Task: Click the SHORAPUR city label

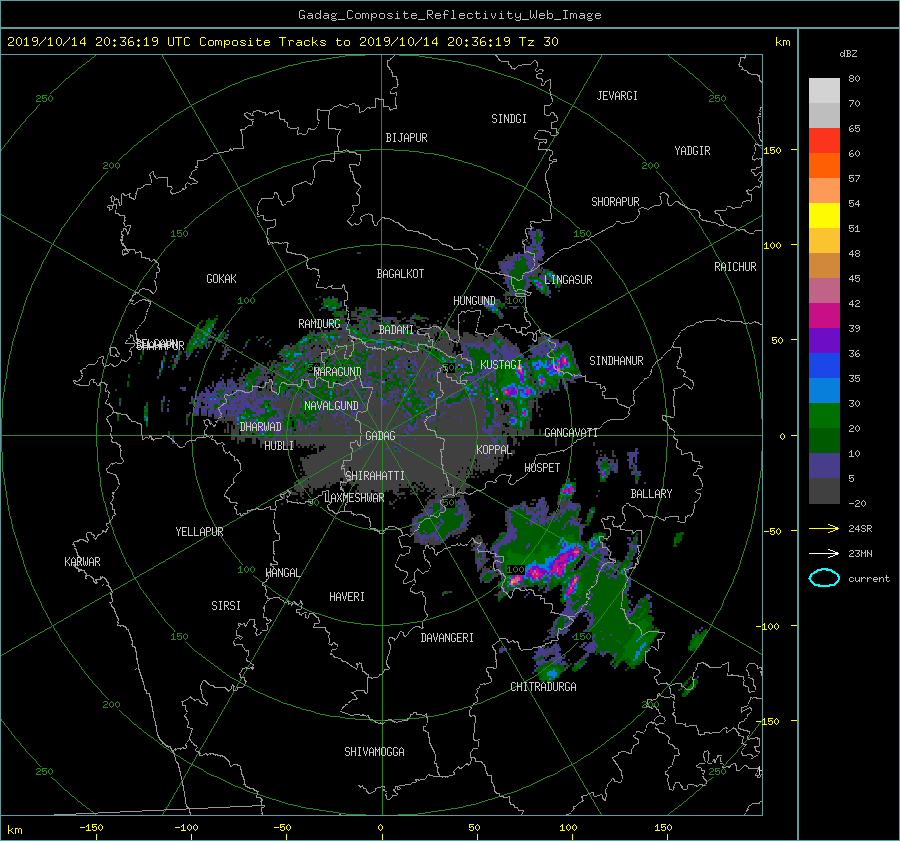Action: [x=615, y=202]
